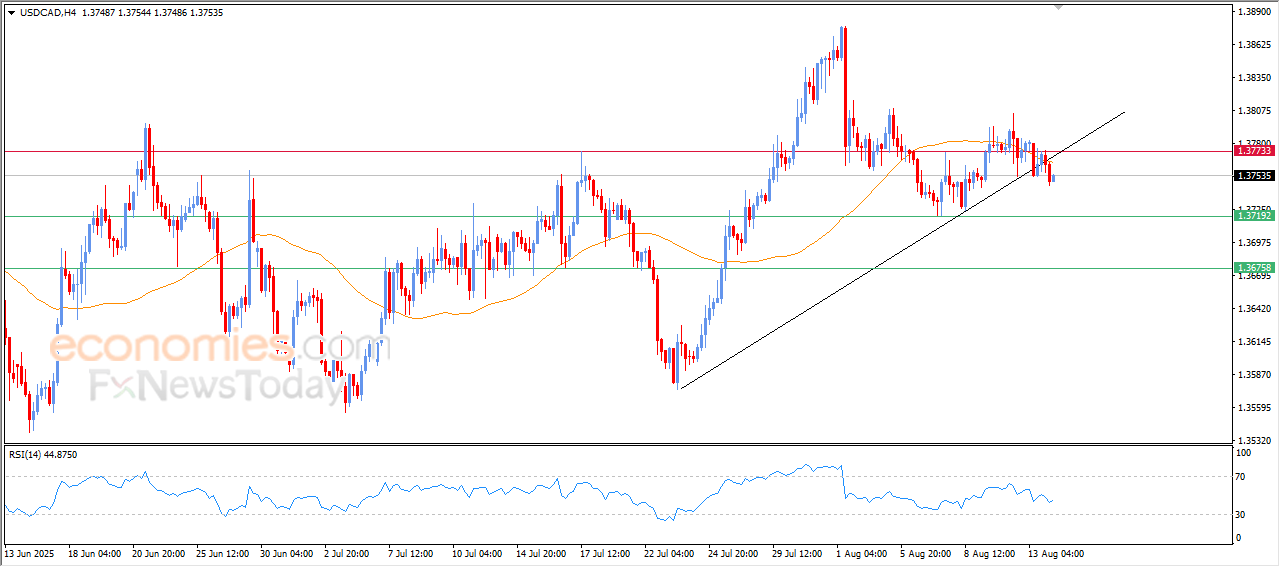The height and width of the screenshot is (567, 1280).
Task: Click the 18 Jun 04:00 time label
Action: 94,553
